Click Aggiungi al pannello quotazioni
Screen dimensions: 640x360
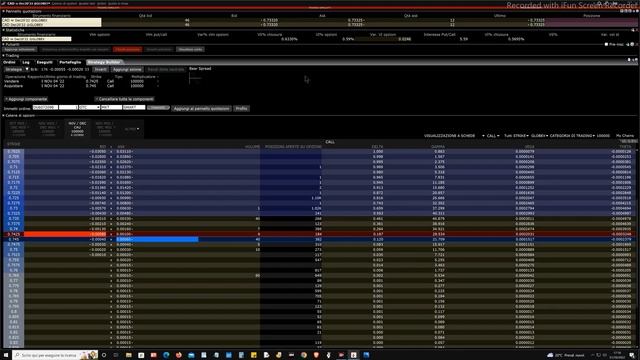(201, 109)
